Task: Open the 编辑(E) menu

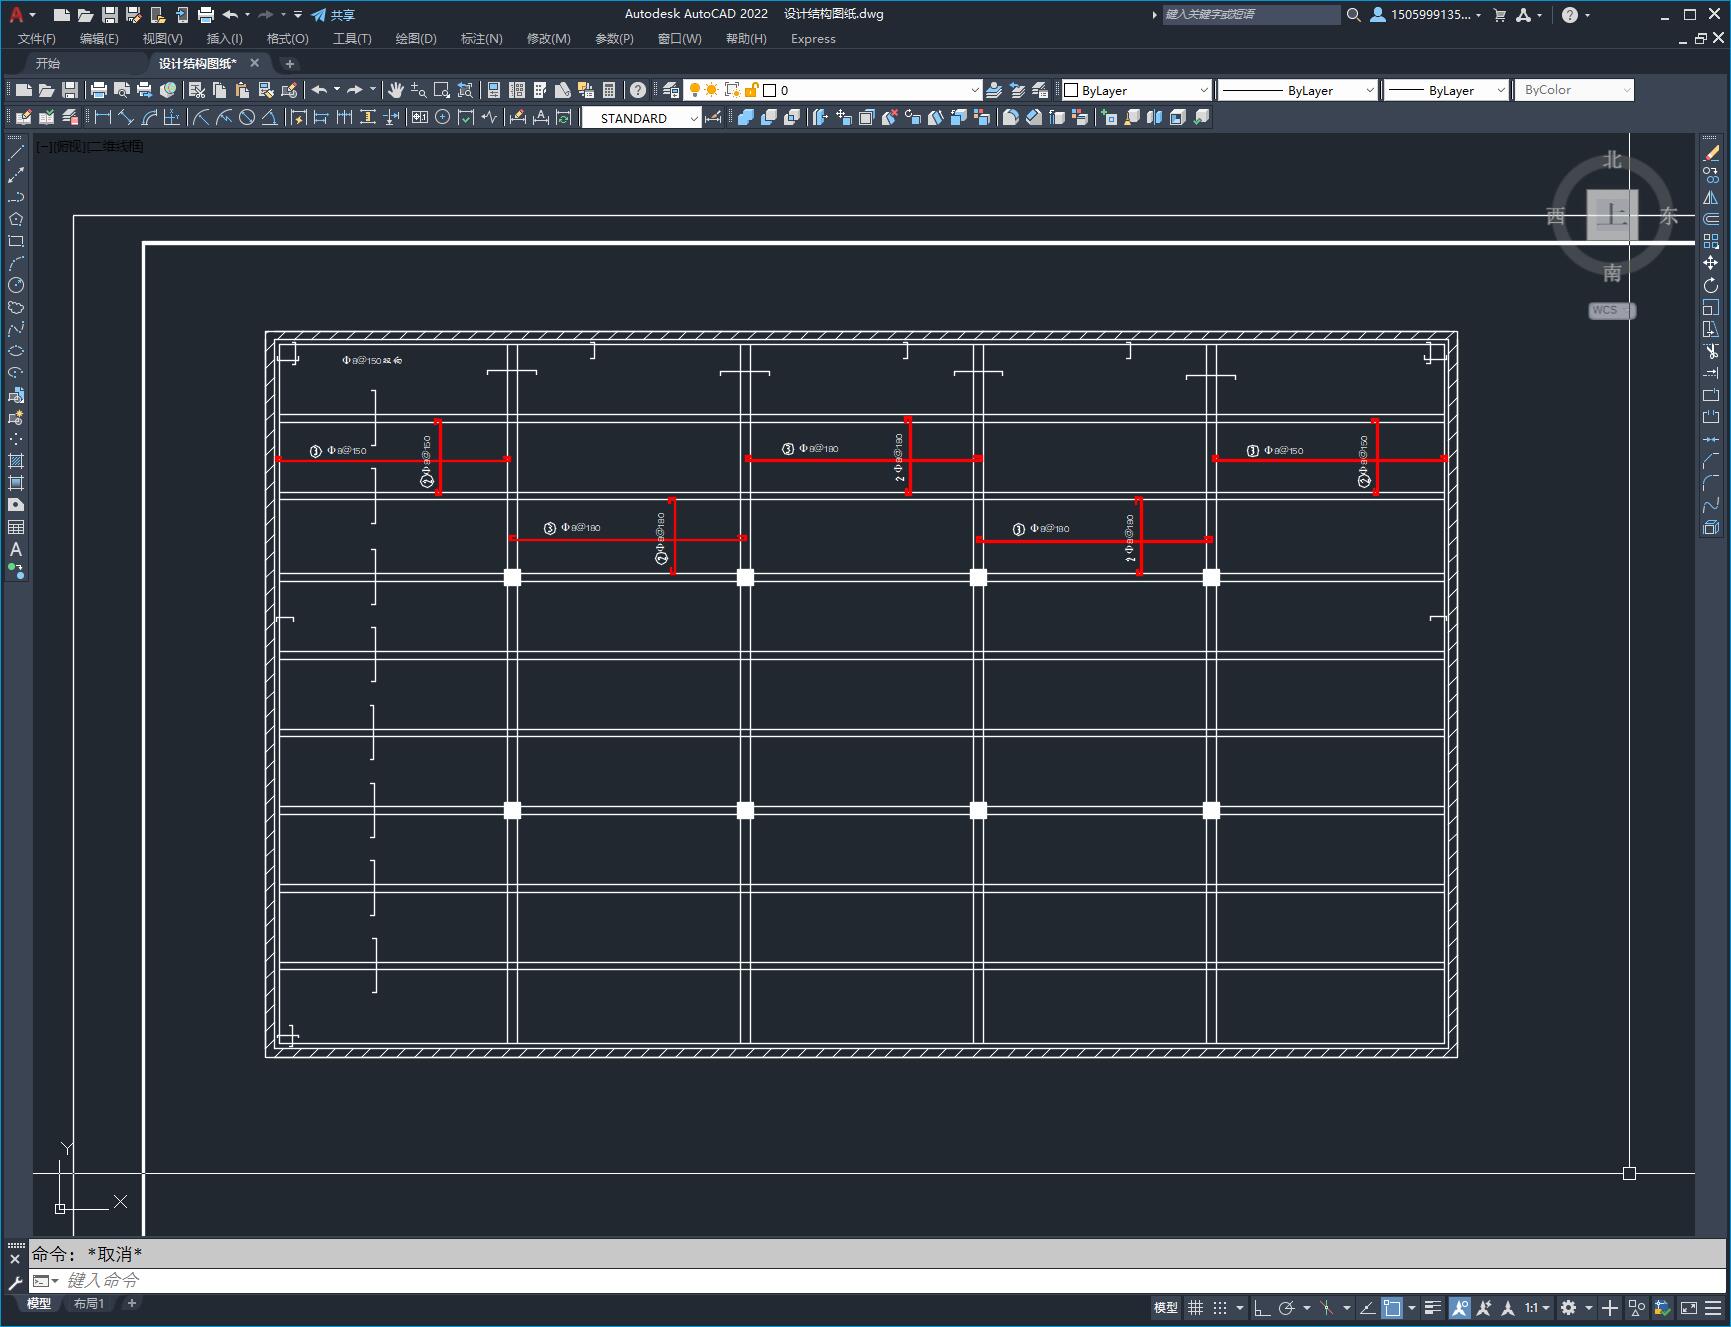Action: coord(99,39)
